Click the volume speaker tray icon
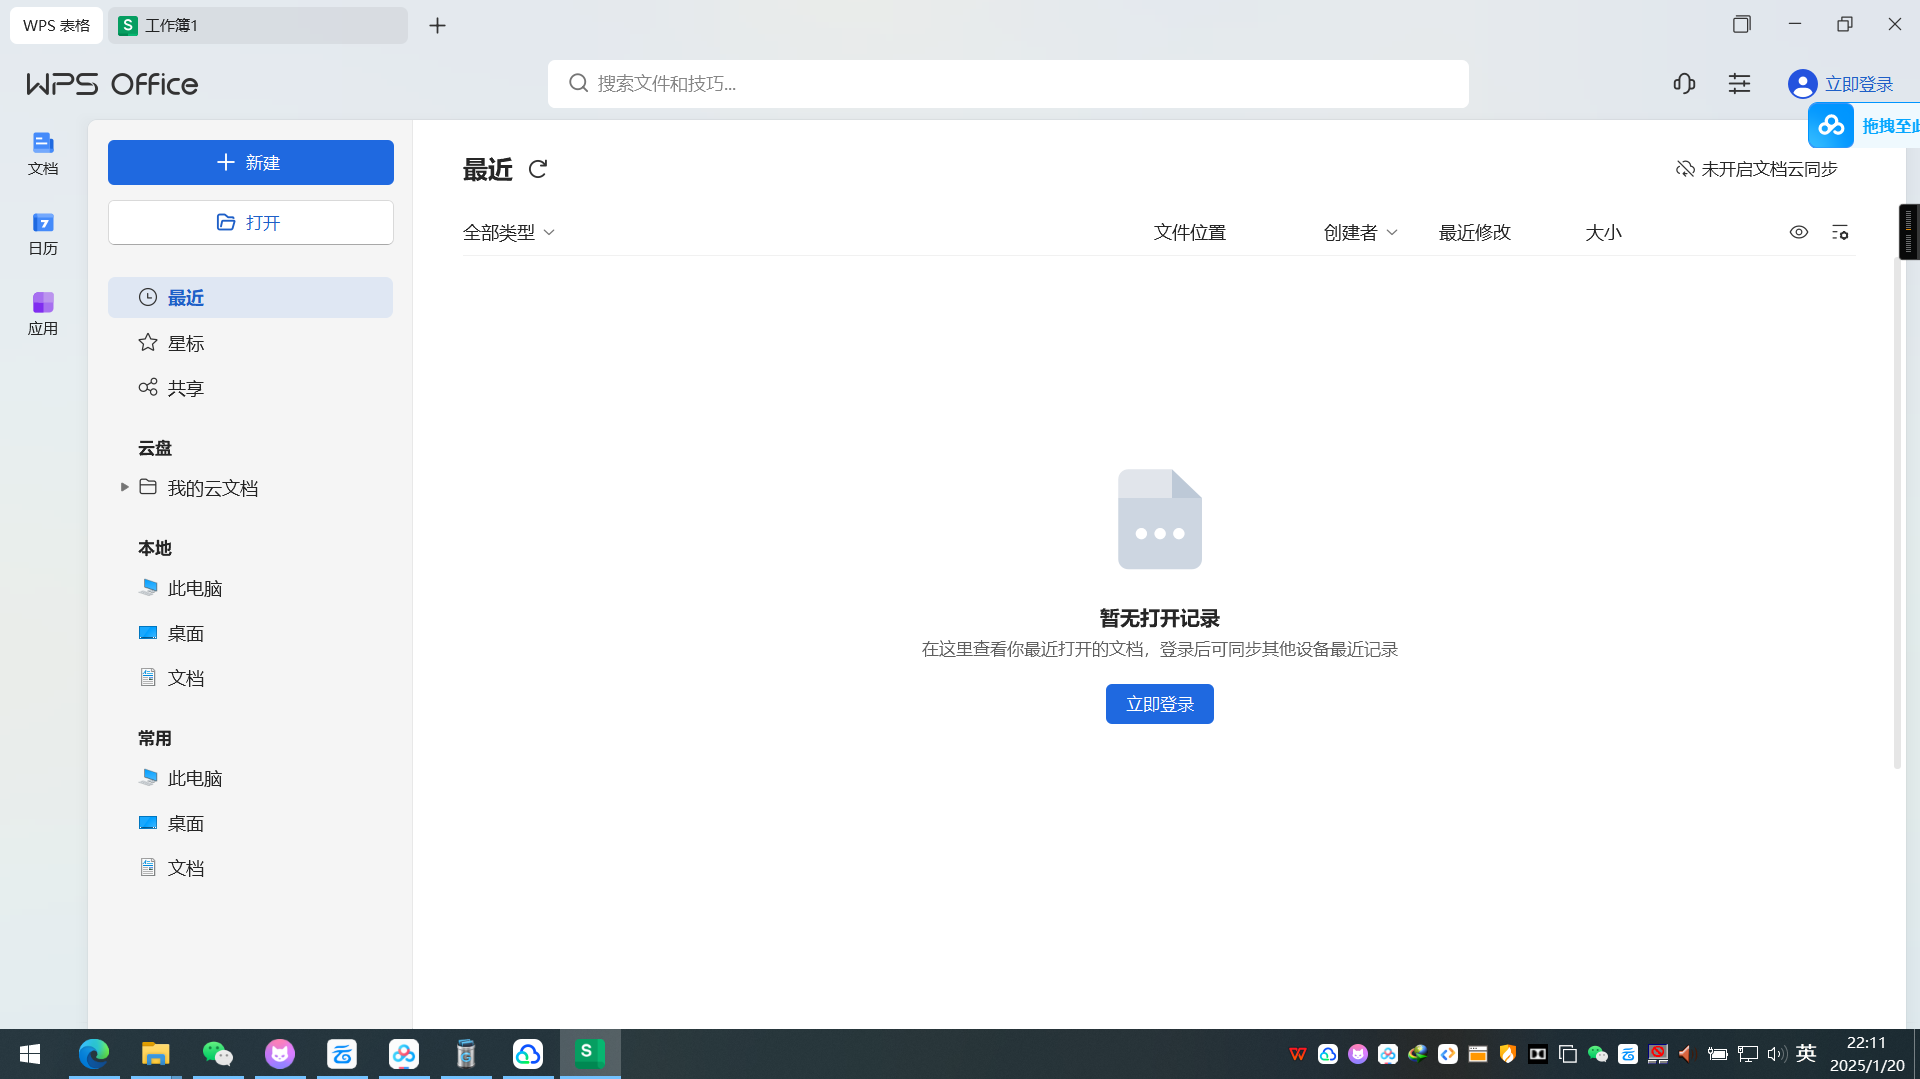This screenshot has width=1920, height=1079. click(x=1777, y=1054)
